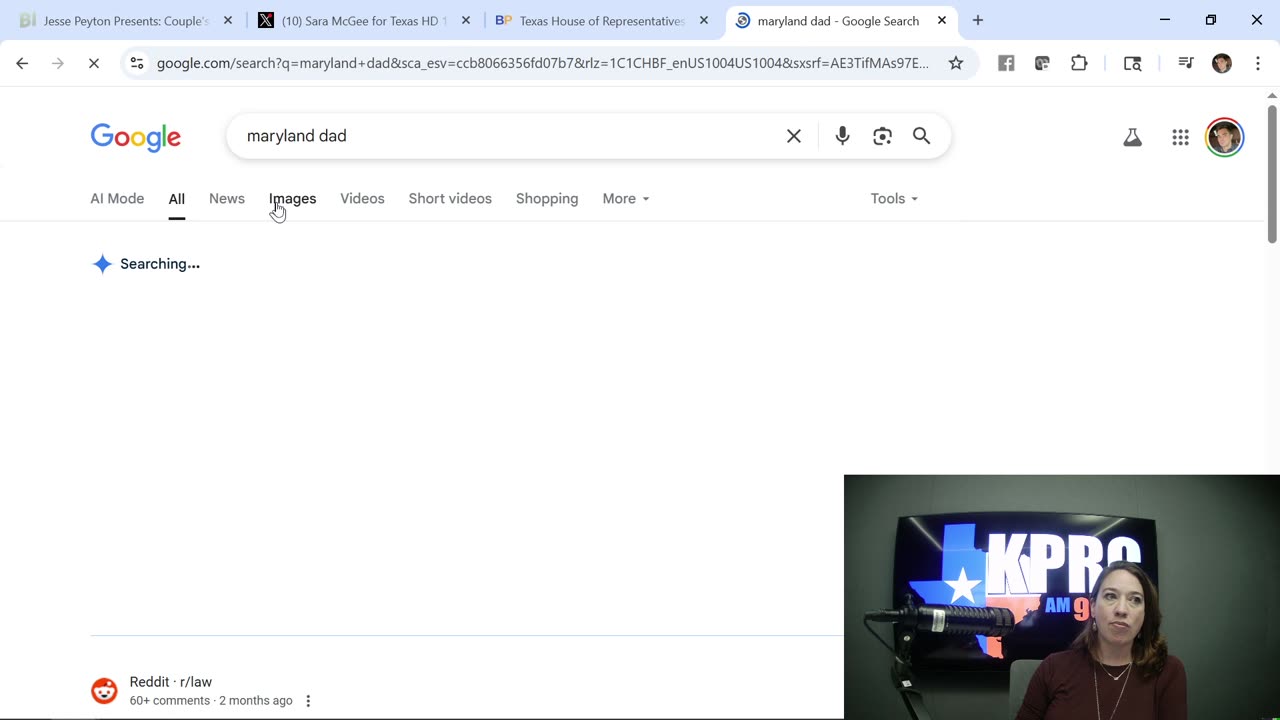Expand the More search filters dropdown

pos(626,198)
